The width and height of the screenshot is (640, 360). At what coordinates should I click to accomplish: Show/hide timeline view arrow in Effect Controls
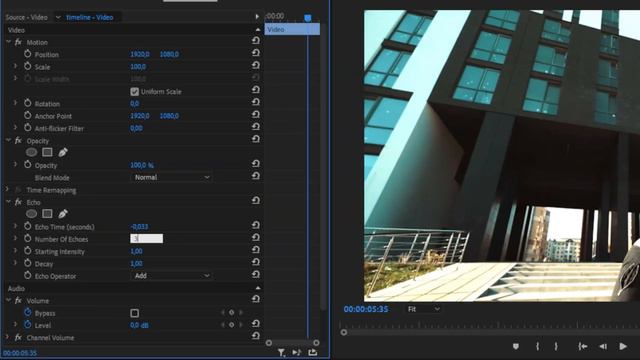click(x=257, y=16)
